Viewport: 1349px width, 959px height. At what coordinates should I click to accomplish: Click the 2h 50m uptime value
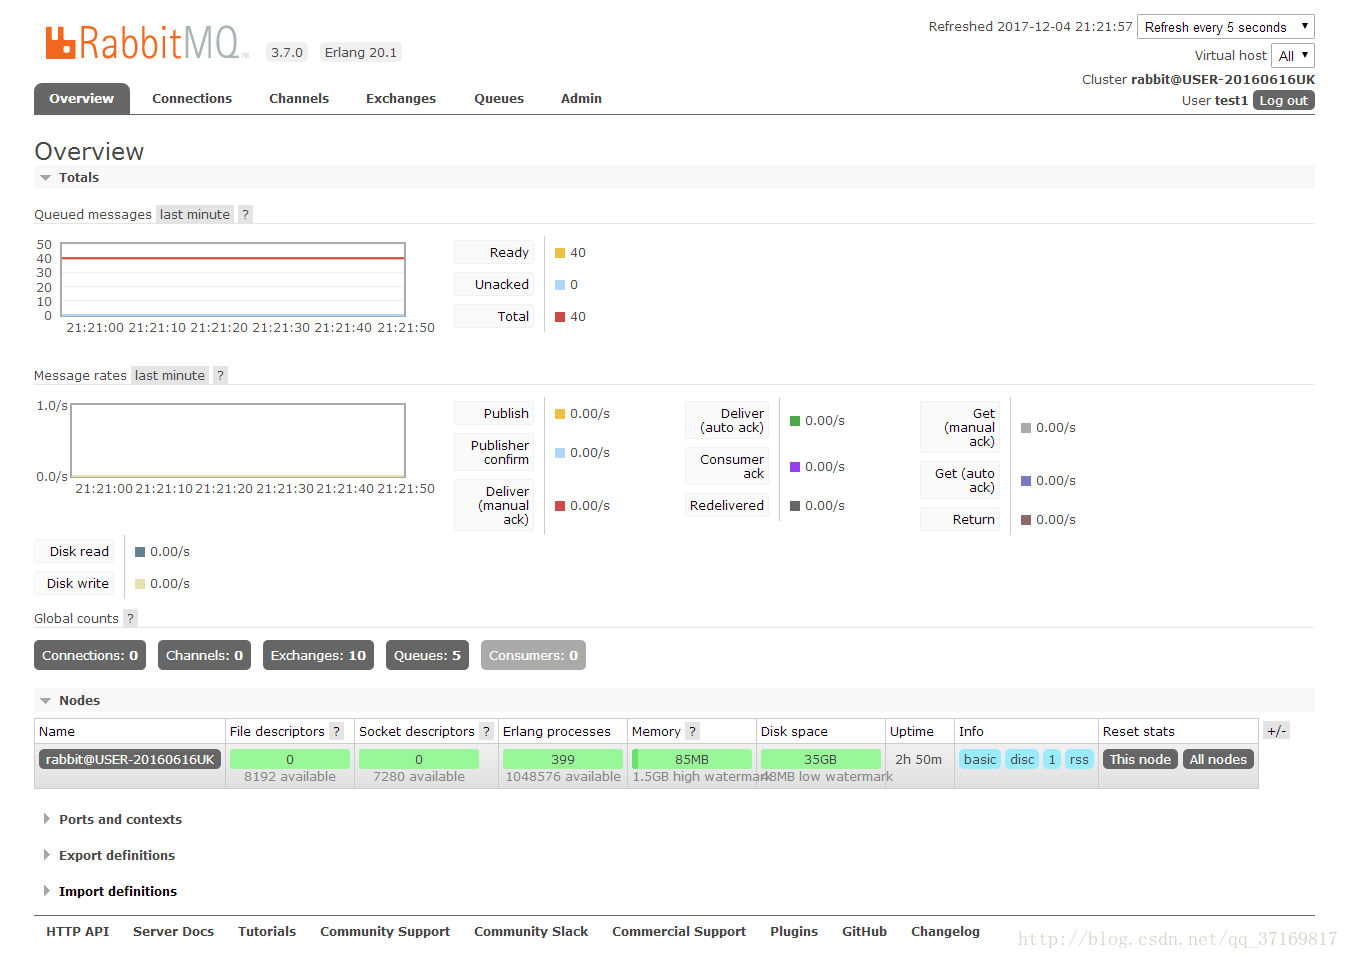pos(918,759)
